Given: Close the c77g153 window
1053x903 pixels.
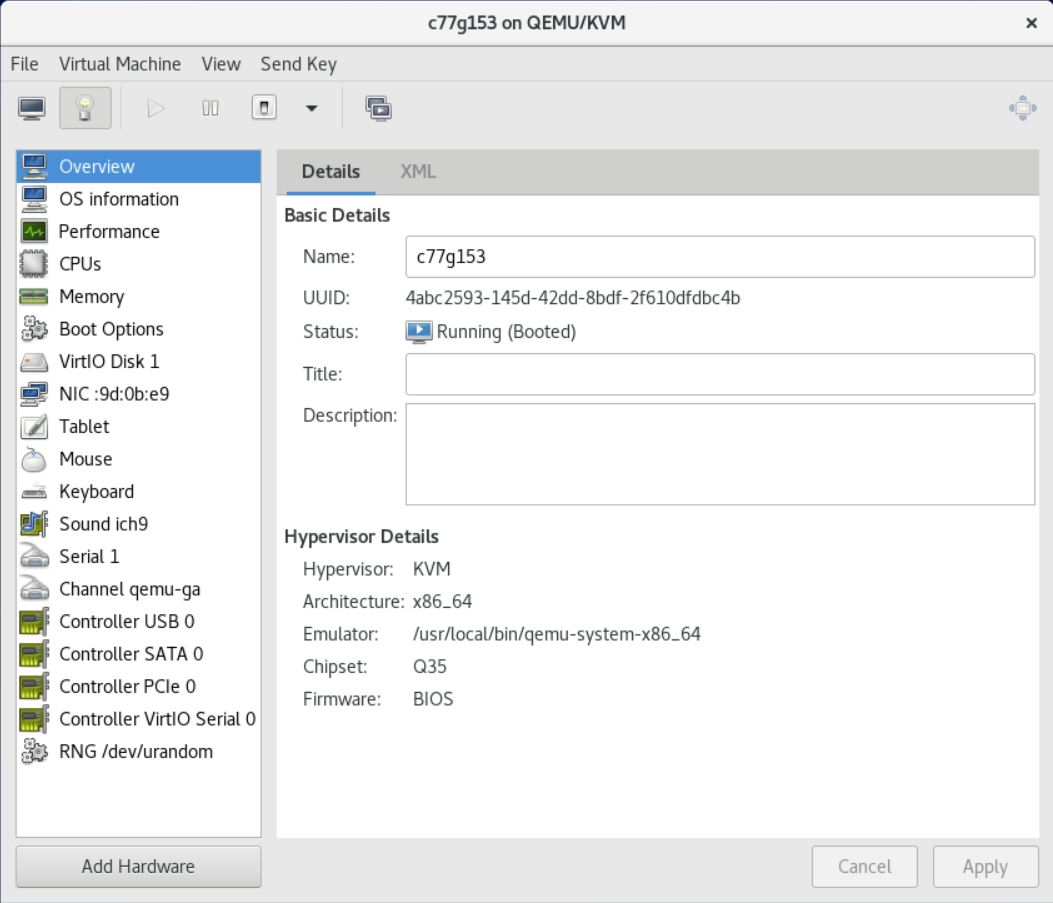Looking at the screenshot, I should (x=1032, y=23).
